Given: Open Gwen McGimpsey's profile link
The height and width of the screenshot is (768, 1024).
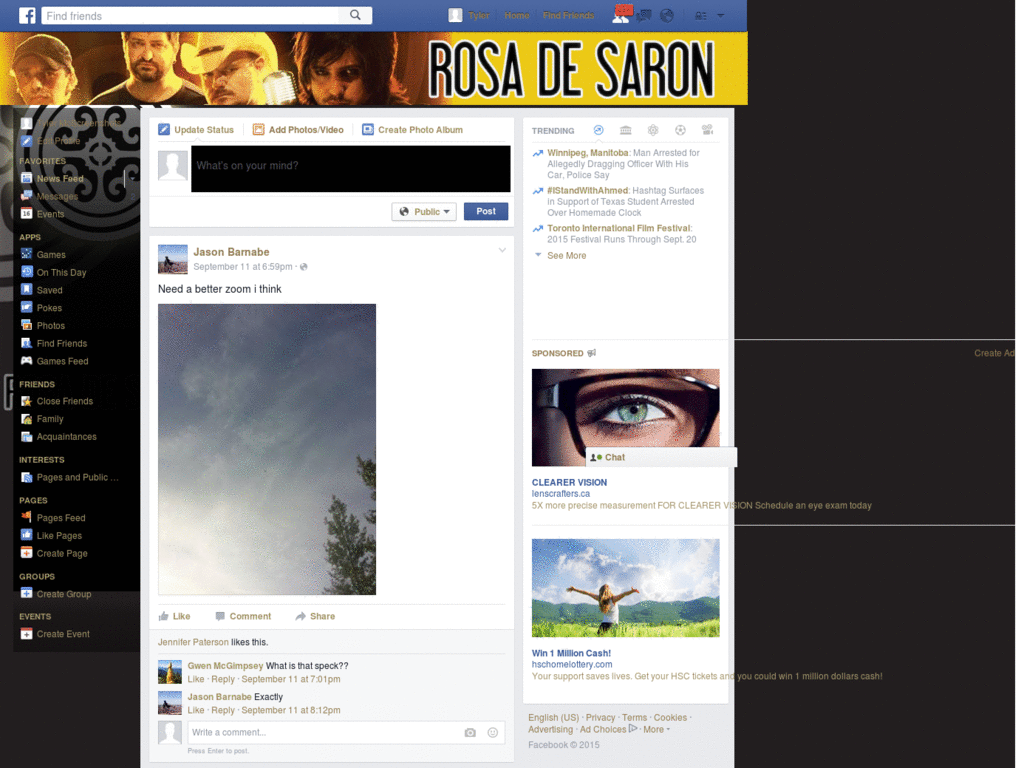Looking at the screenshot, I should tap(225, 666).
